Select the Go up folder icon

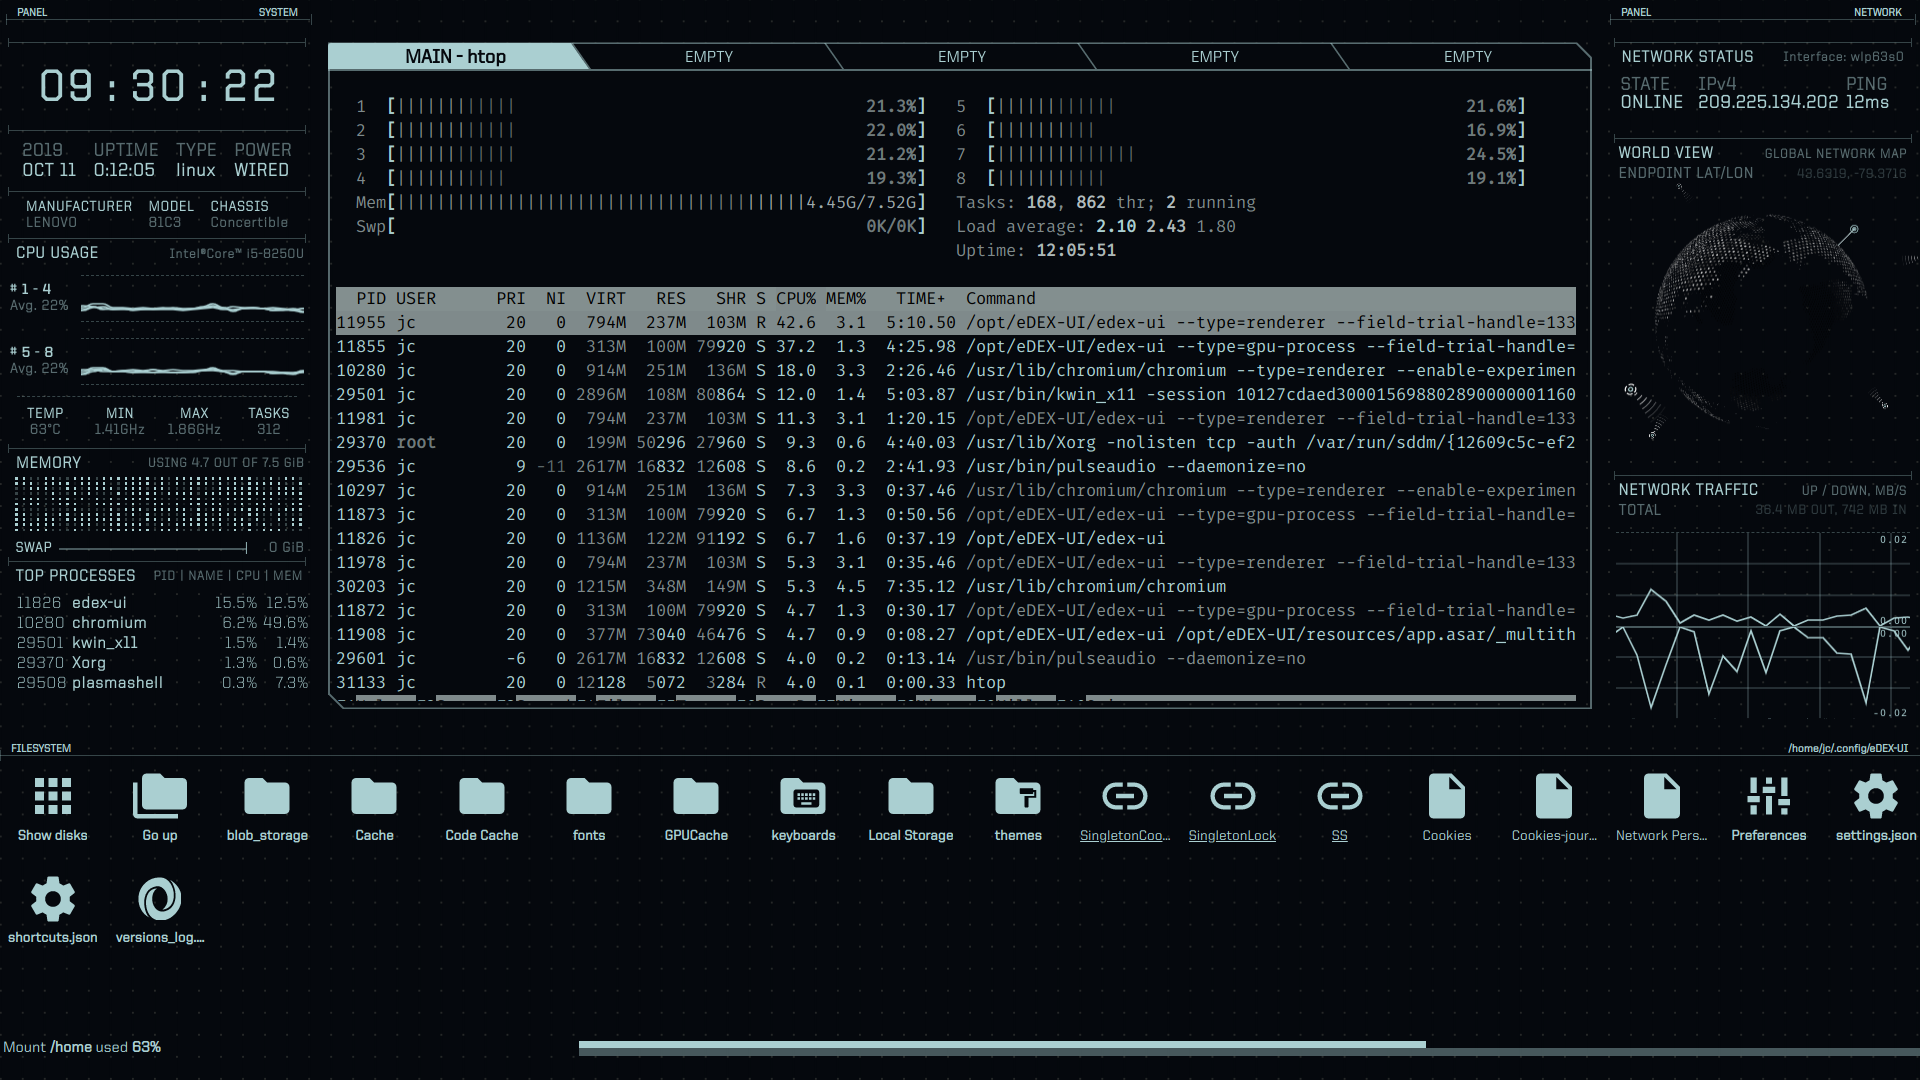click(x=159, y=800)
